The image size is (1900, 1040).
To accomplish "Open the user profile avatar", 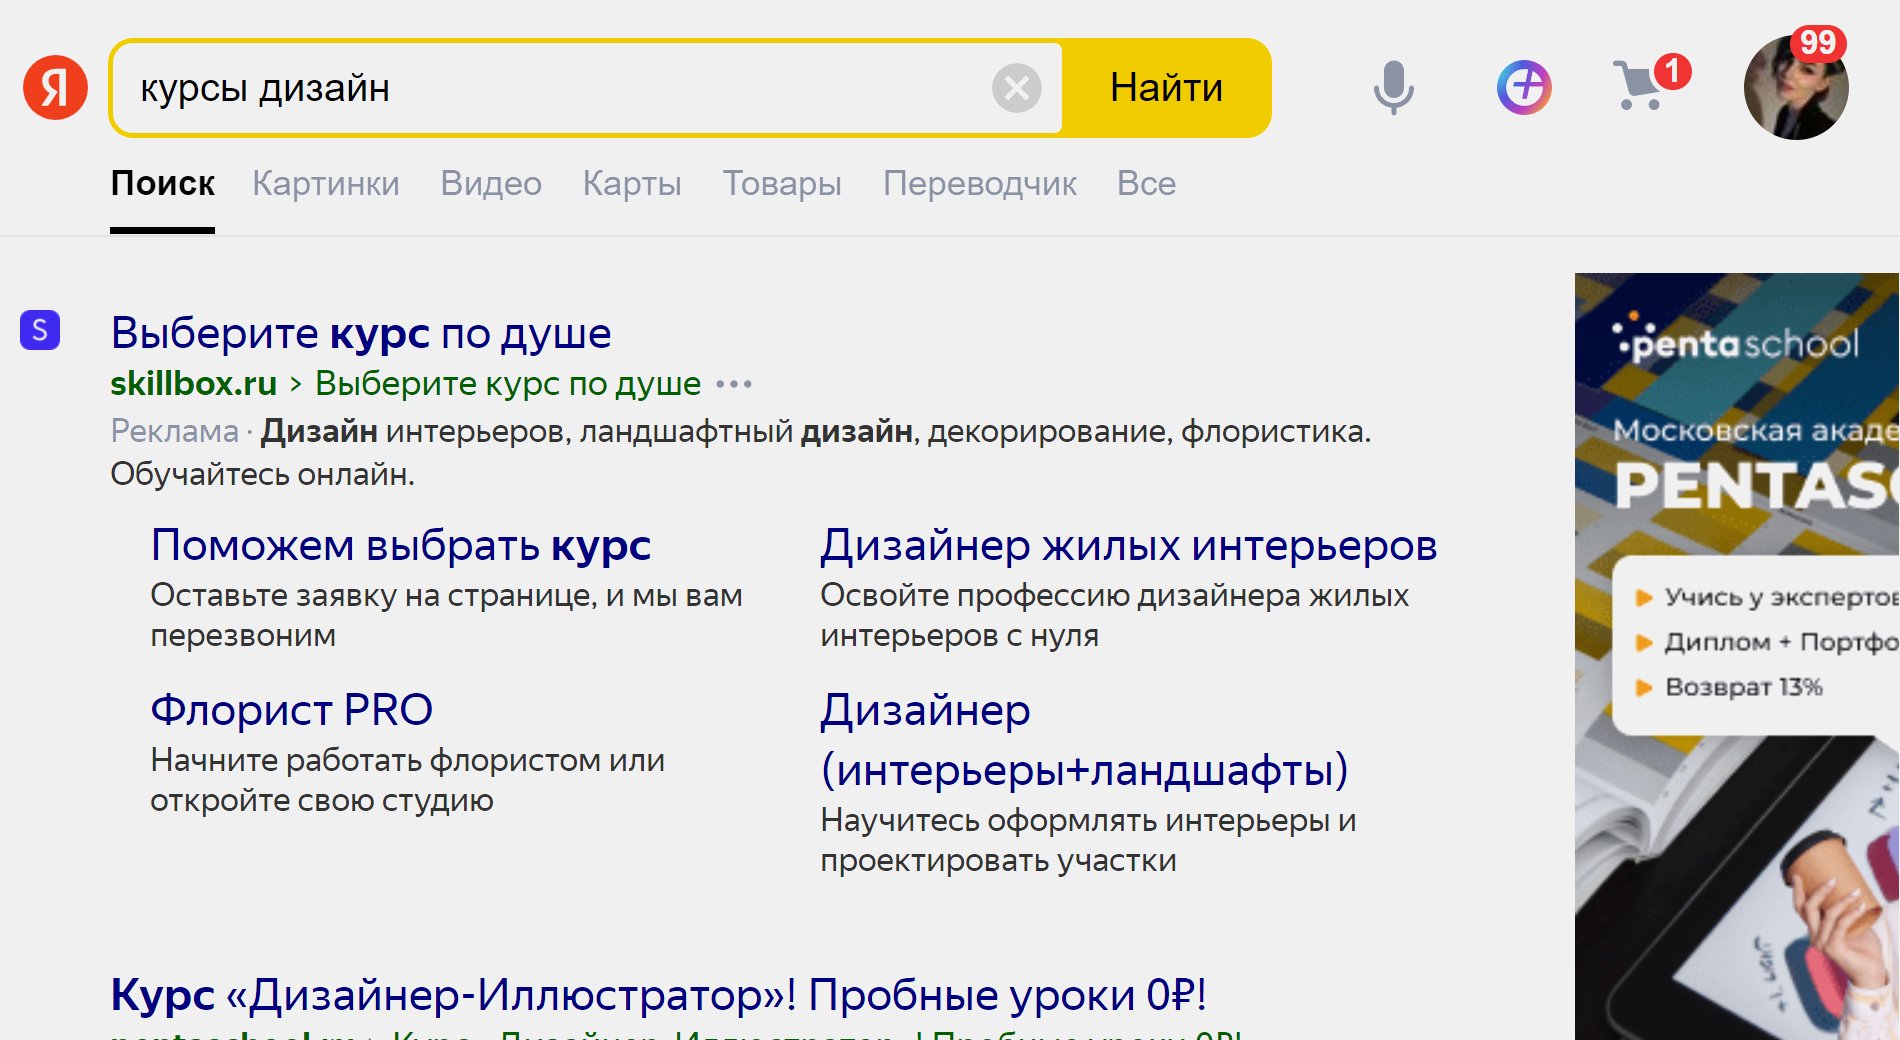I will point(1795,88).
